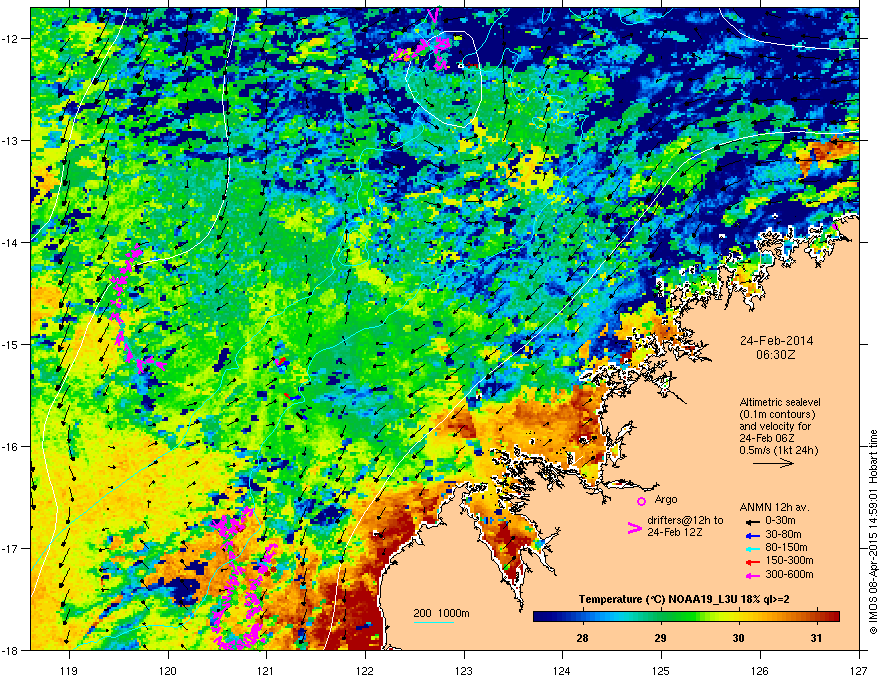Click the latitude axis label '-14'
Screen dimensions: 880x680
[10, 242]
